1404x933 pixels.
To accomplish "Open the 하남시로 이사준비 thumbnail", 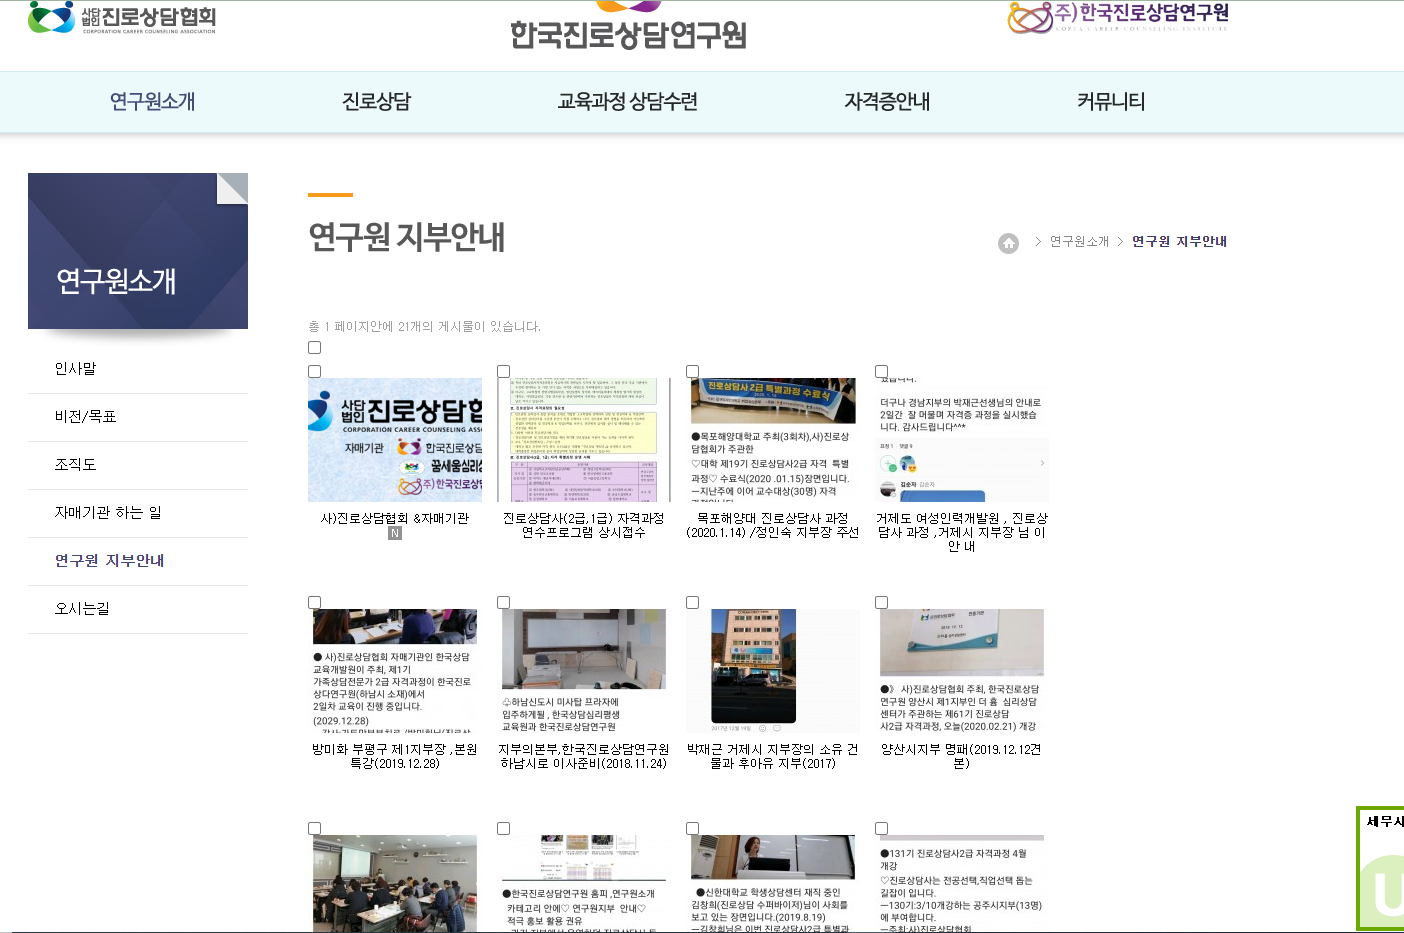I will [x=584, y=671].
